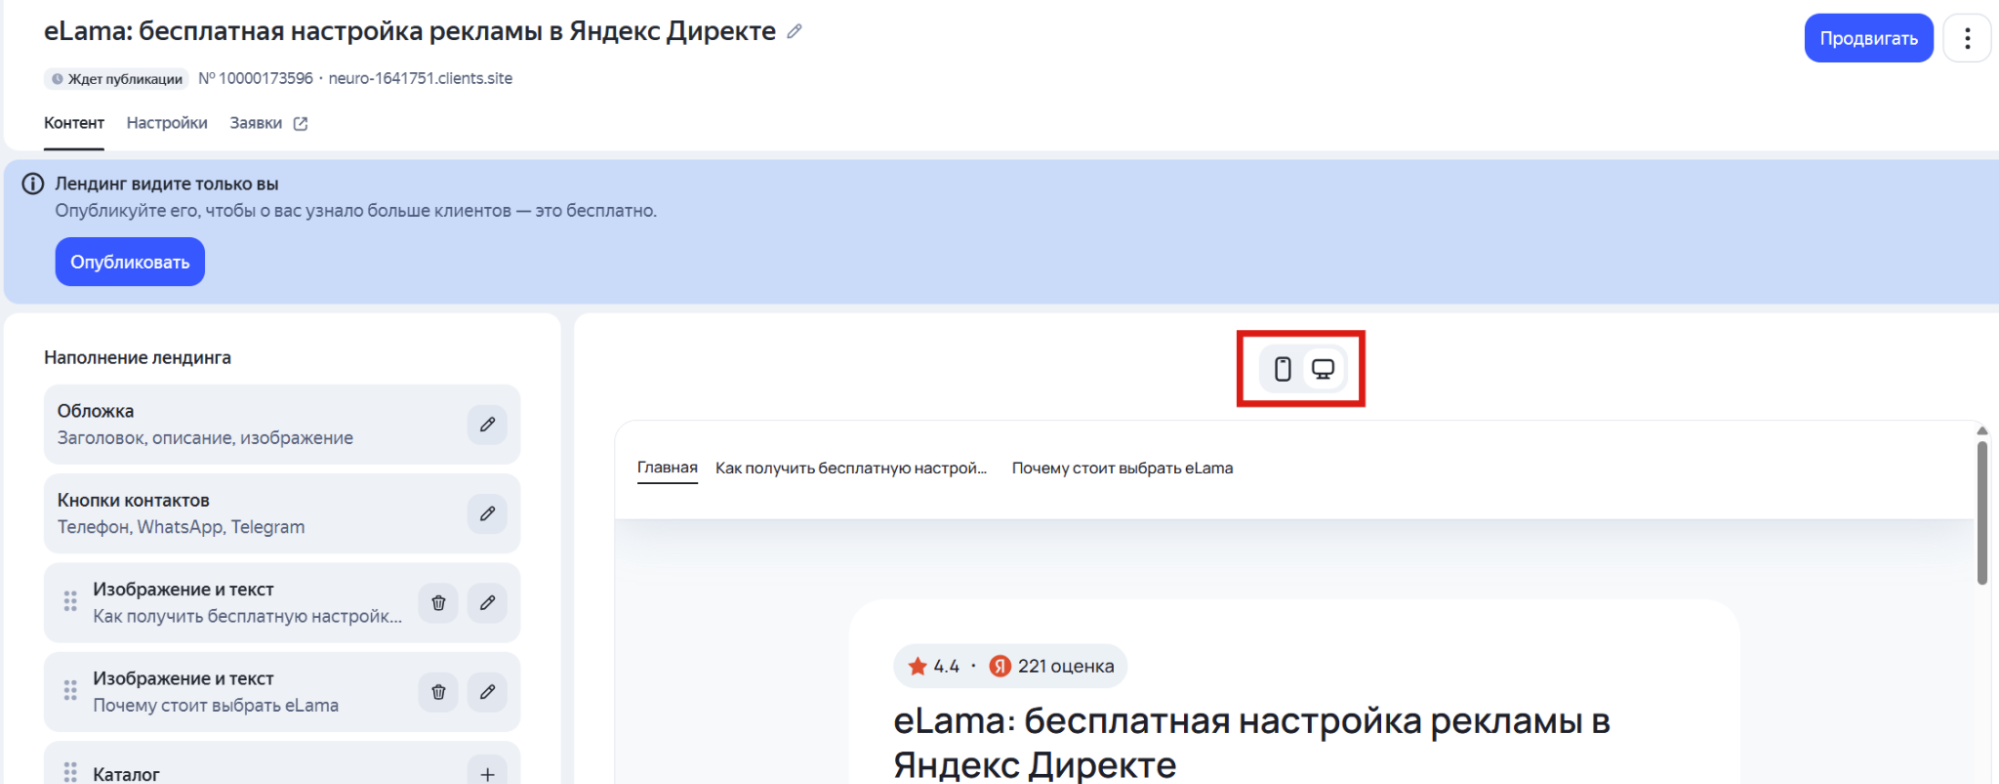Add the Каталог block with plus icon

pos(487,772)
